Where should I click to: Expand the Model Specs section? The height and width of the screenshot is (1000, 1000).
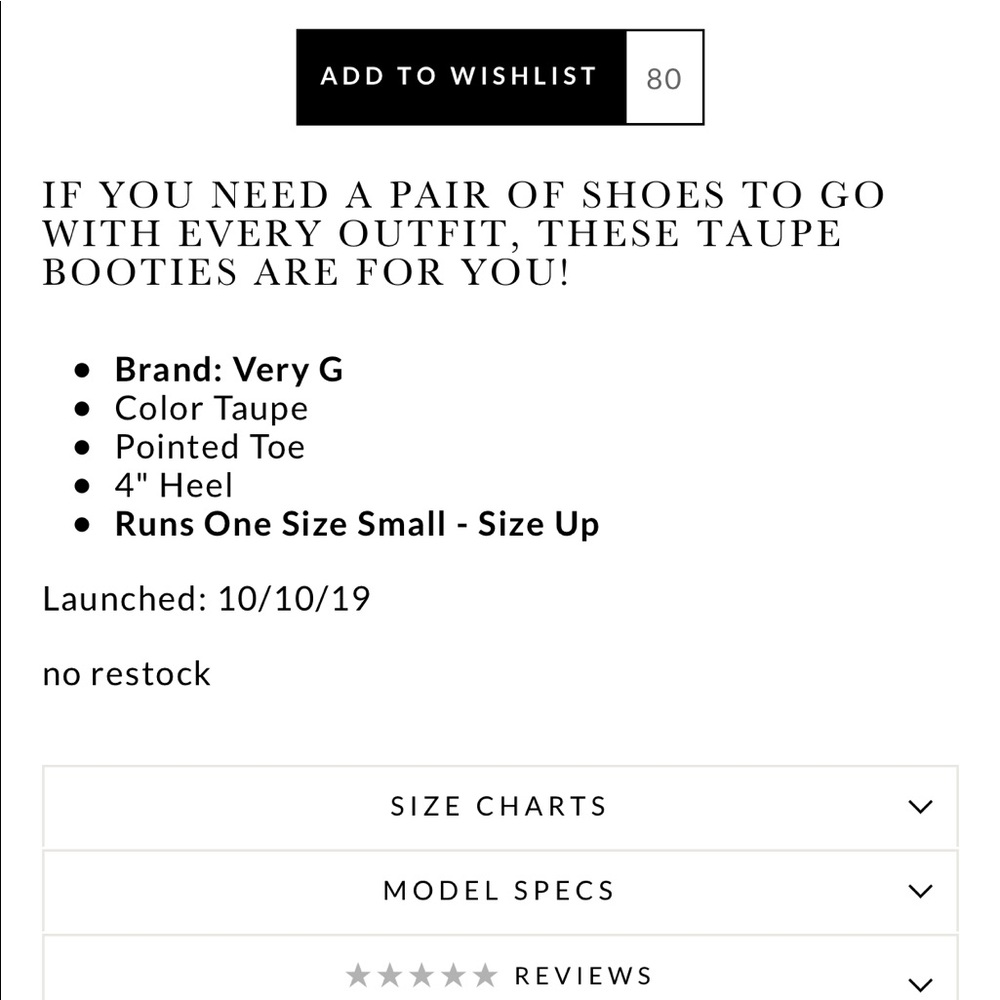point(500,891)
